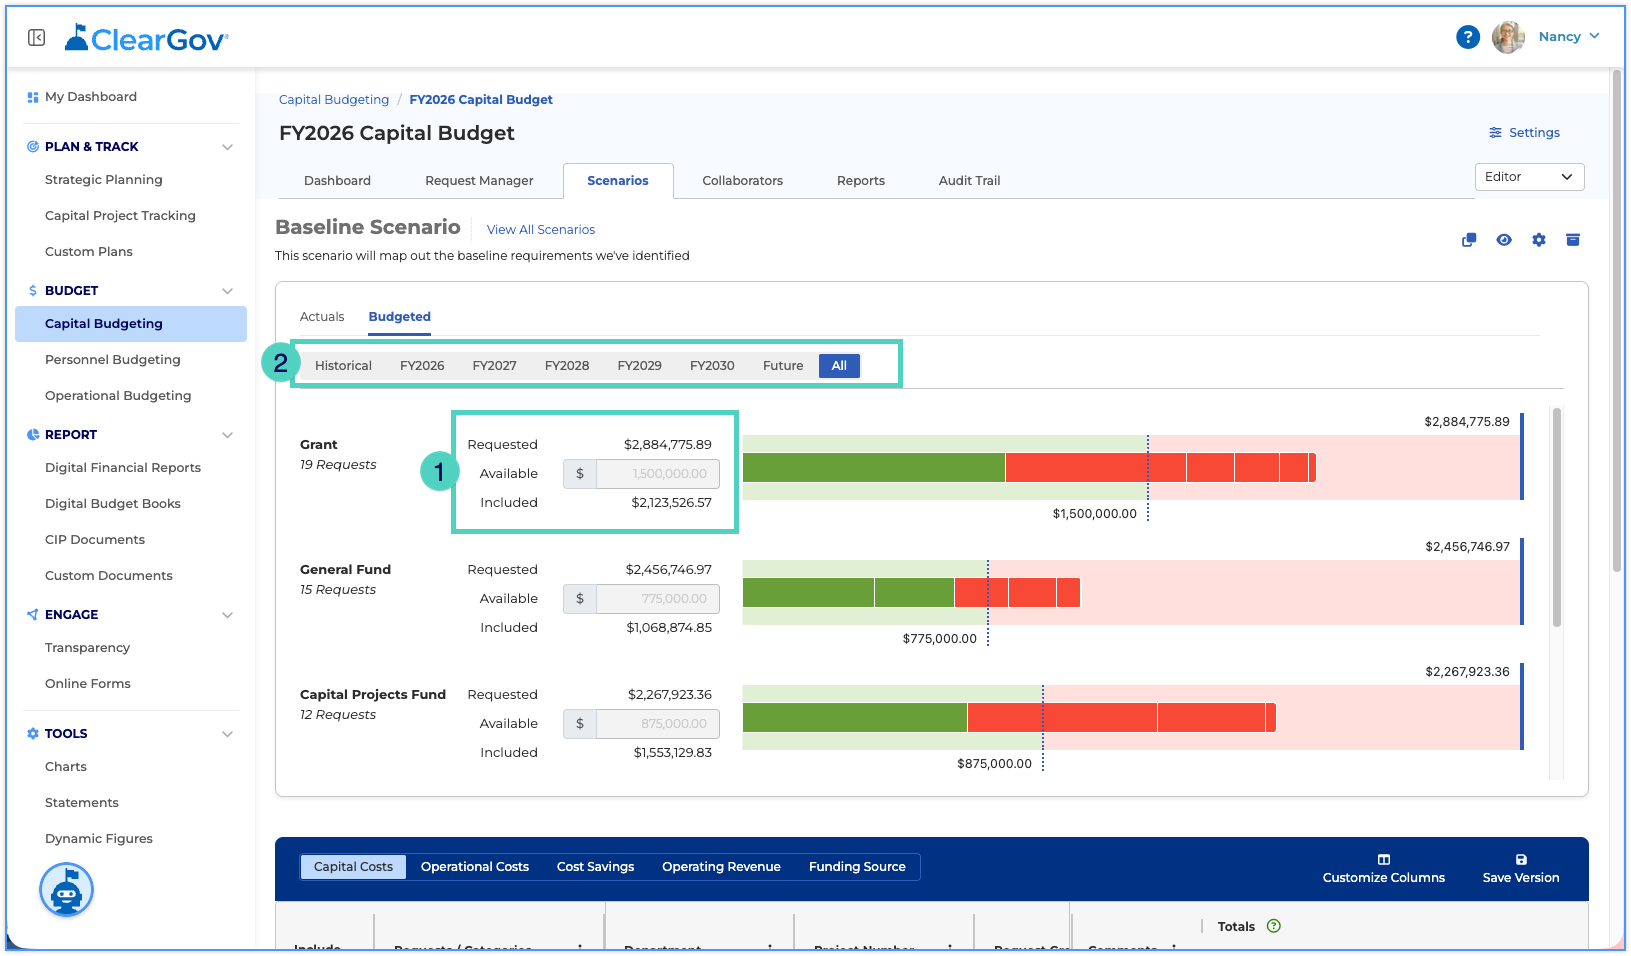This screenshot has width=1631, height=956.
Task: Click the Save Version disk icon
Action: click(1521, 860)
